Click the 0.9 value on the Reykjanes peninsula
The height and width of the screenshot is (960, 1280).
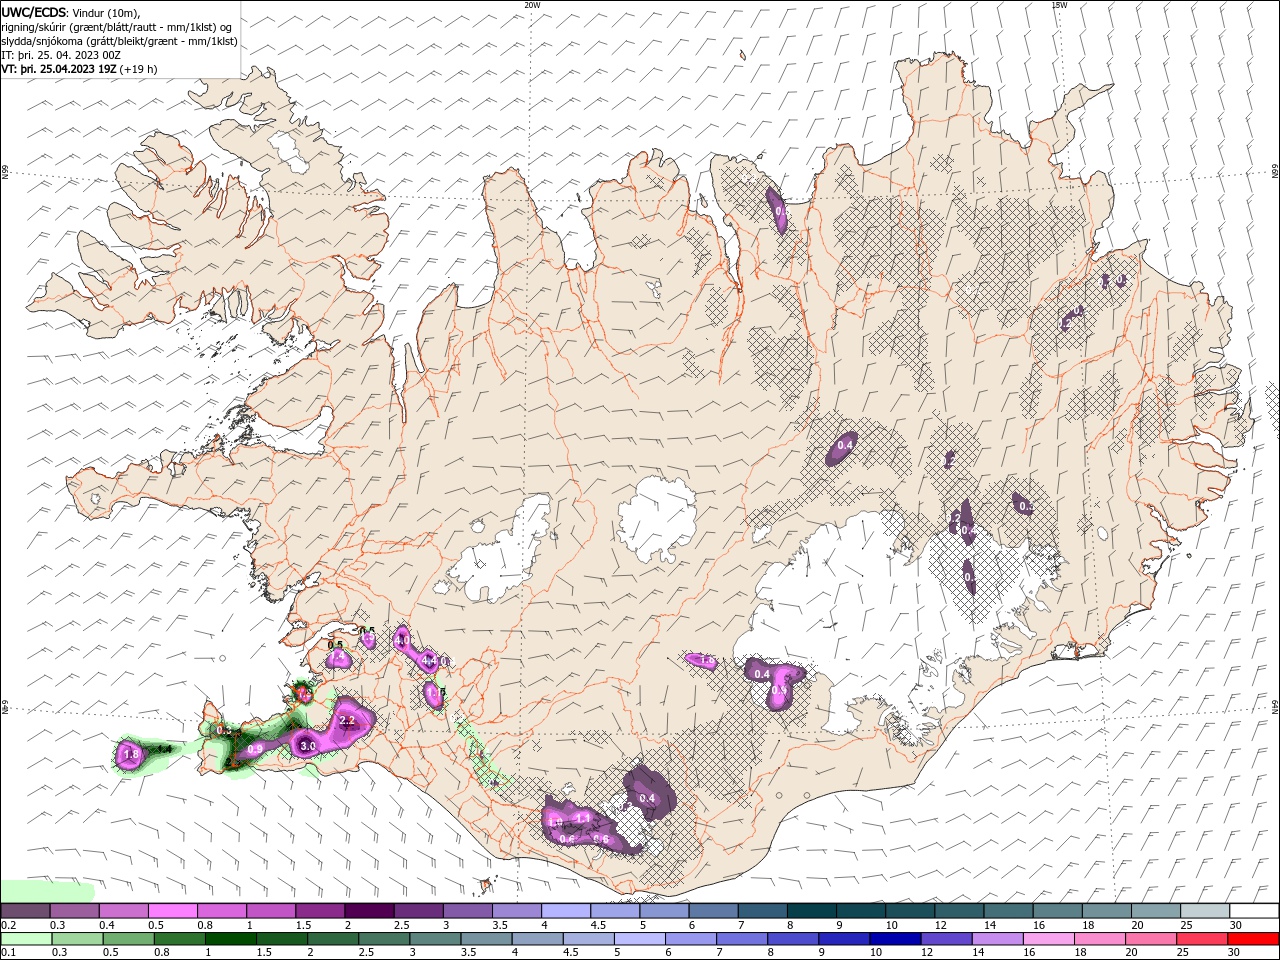tap(255, 749)
